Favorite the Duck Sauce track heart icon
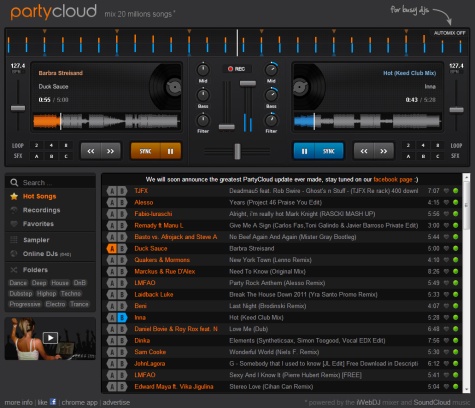The image size is (475, 408). click(x=446, y=248)
